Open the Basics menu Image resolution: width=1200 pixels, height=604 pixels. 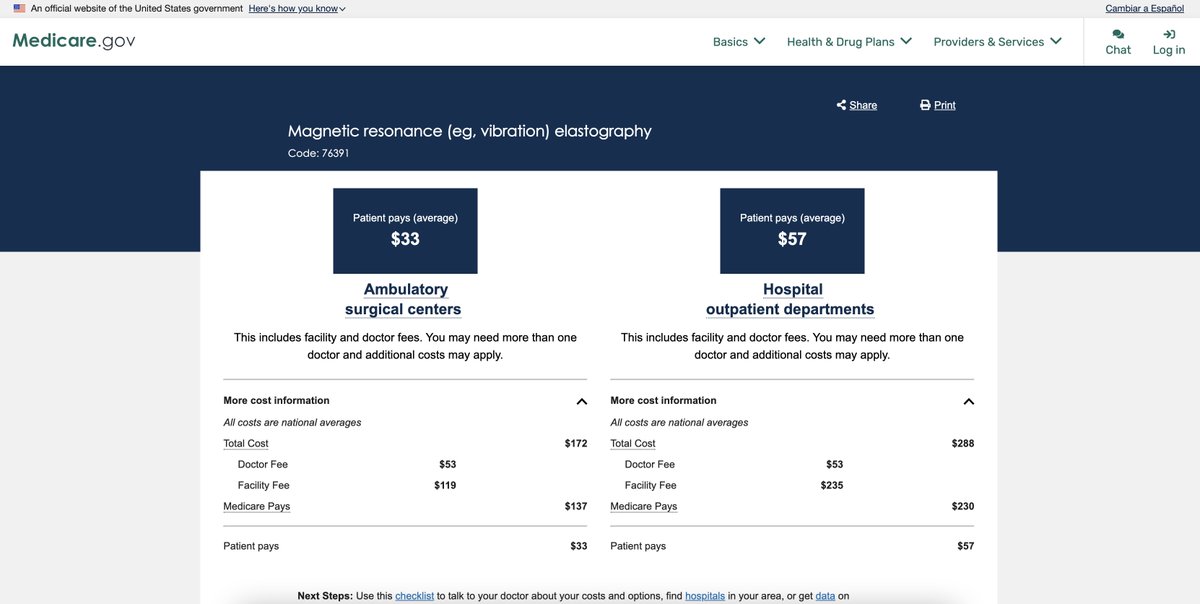(x=739, y=41)
